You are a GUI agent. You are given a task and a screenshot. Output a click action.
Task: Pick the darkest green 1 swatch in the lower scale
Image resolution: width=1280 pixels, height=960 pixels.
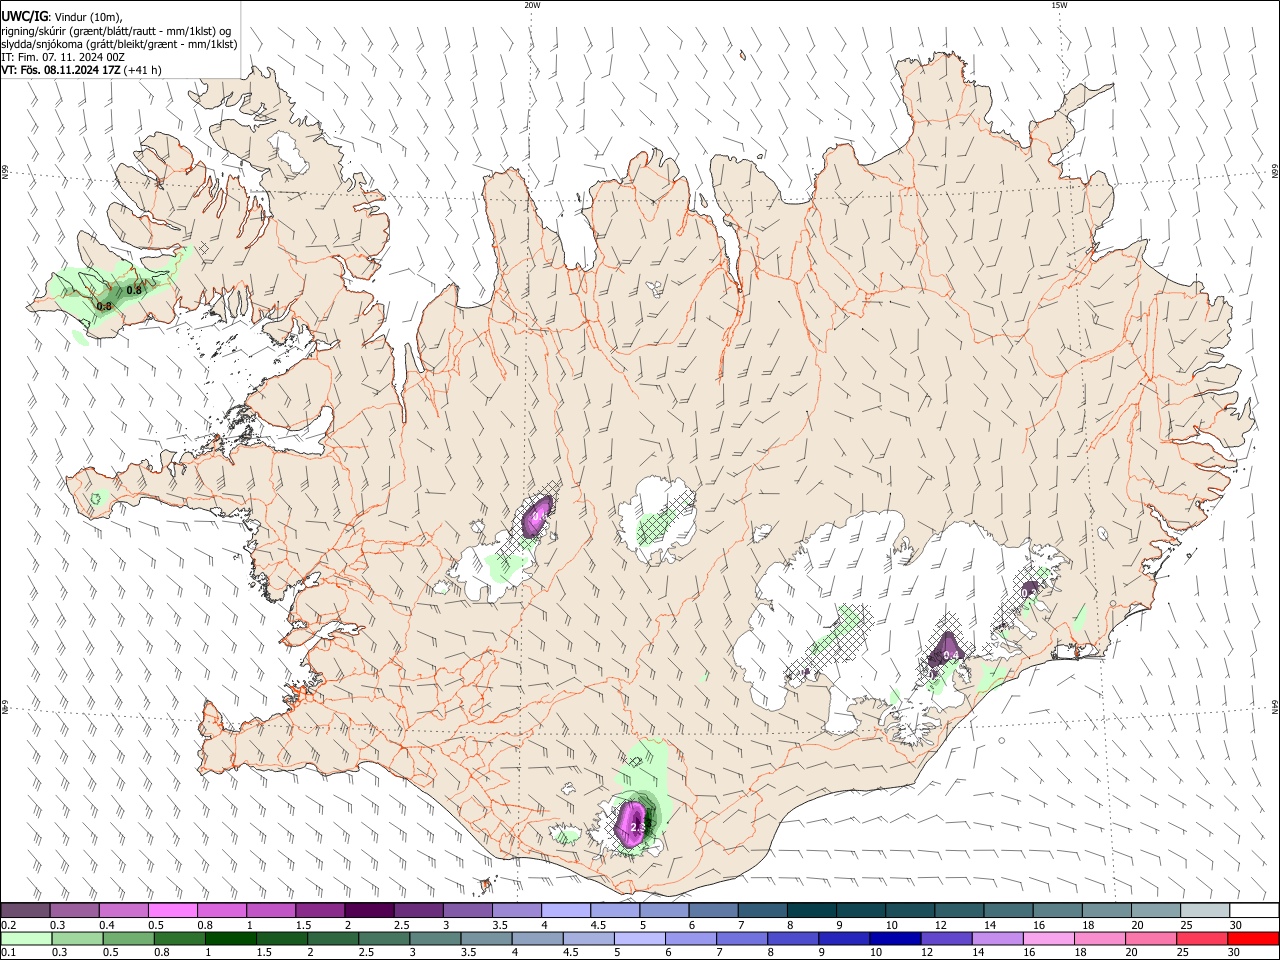[230, 938]
